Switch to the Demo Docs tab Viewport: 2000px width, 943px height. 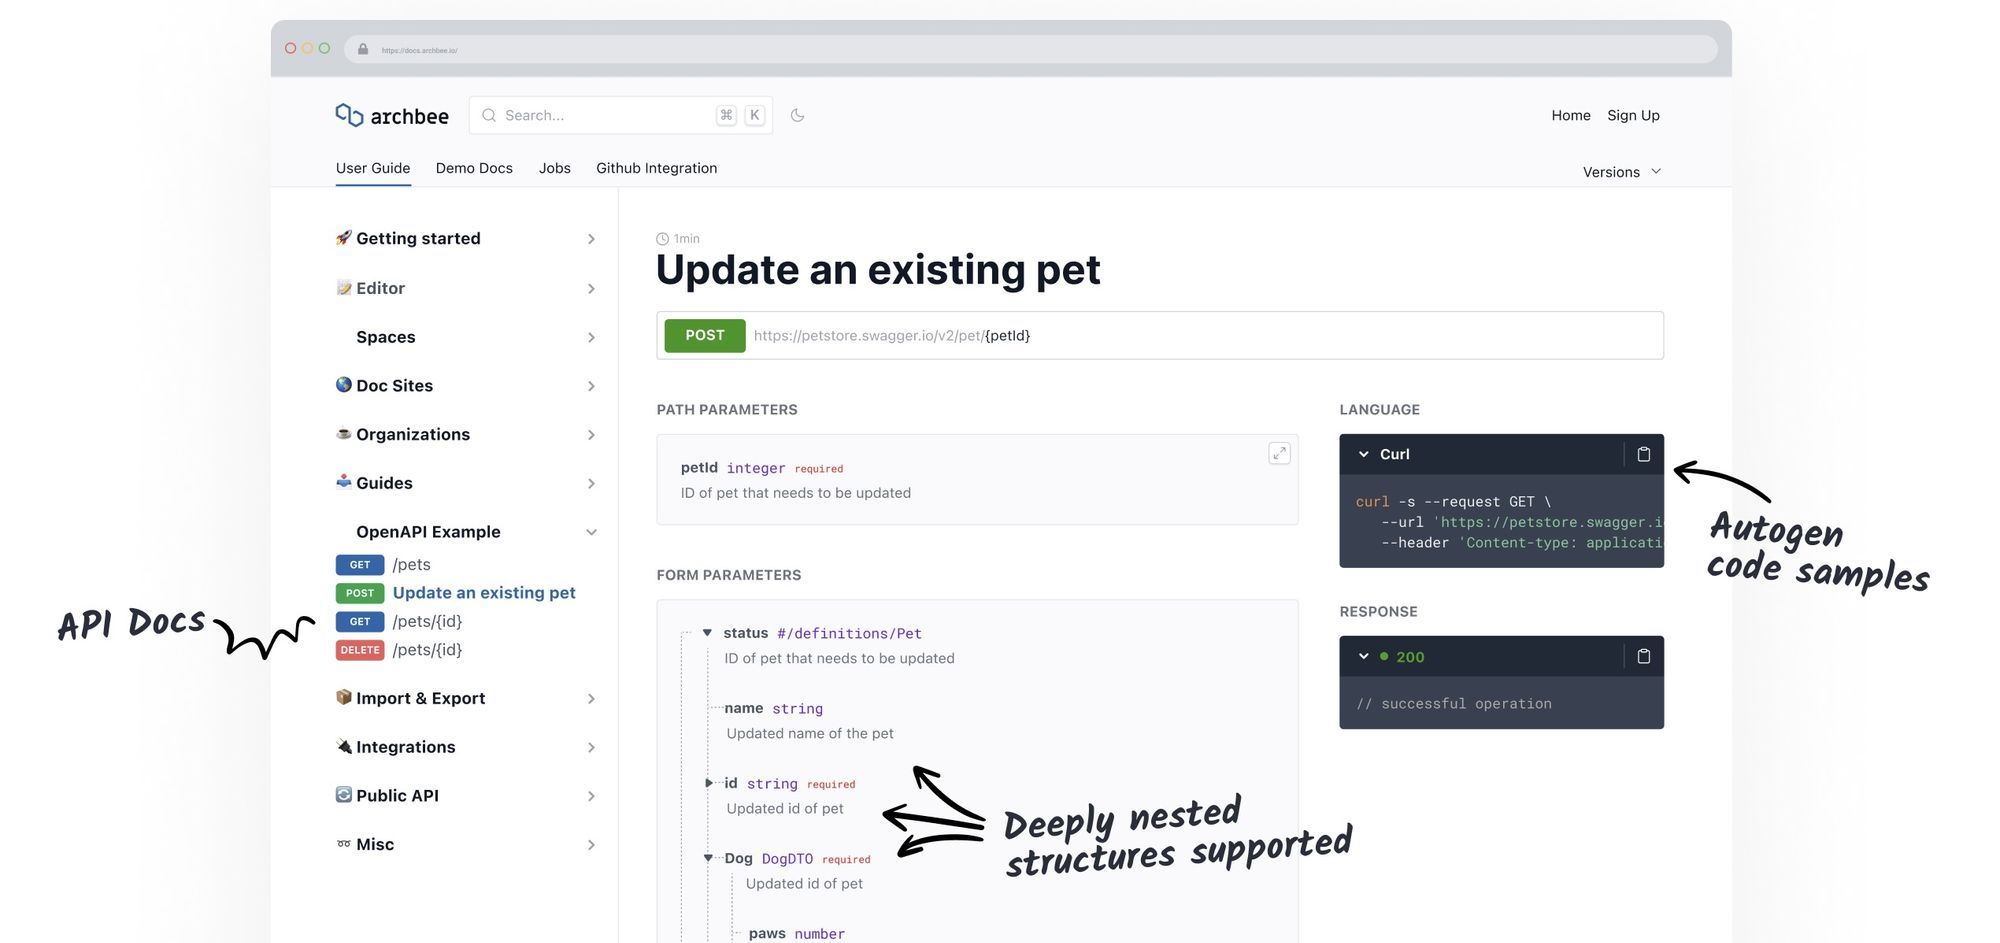point(474,168)
